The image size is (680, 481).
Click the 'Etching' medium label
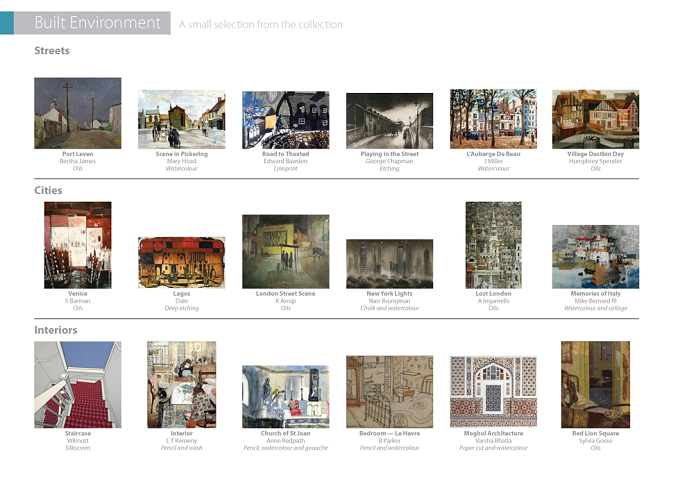[x=389, y=169]
